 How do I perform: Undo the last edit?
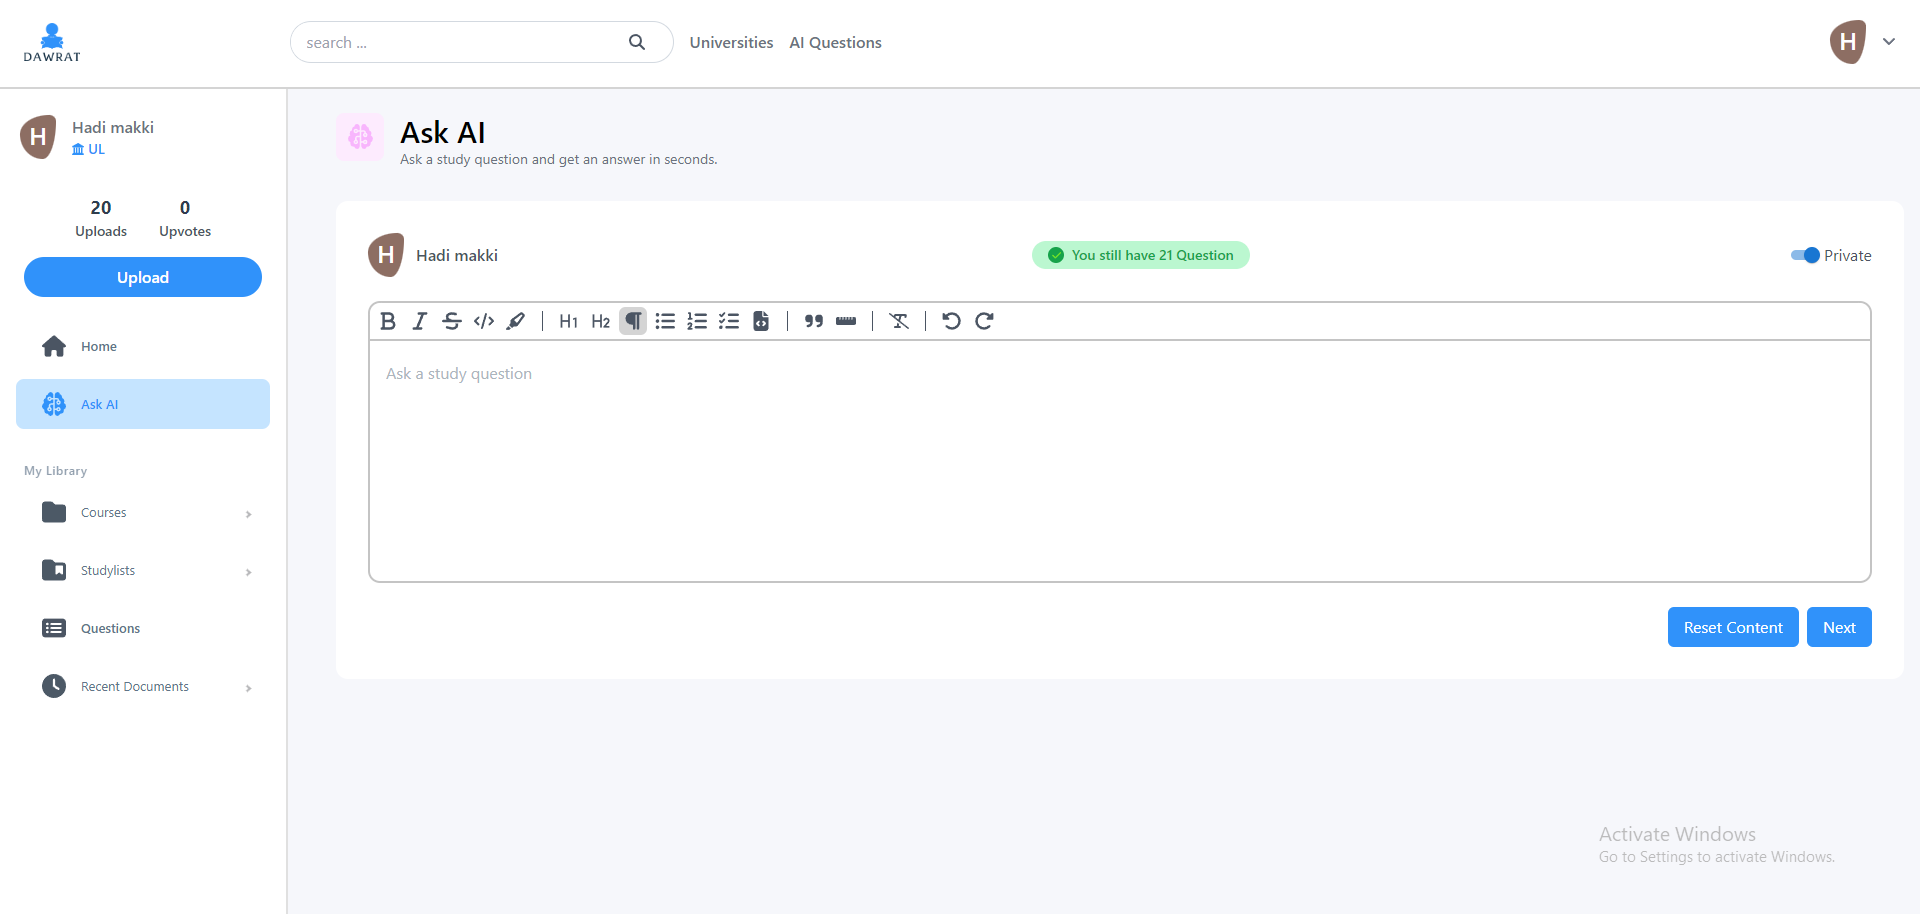(951, 321)
